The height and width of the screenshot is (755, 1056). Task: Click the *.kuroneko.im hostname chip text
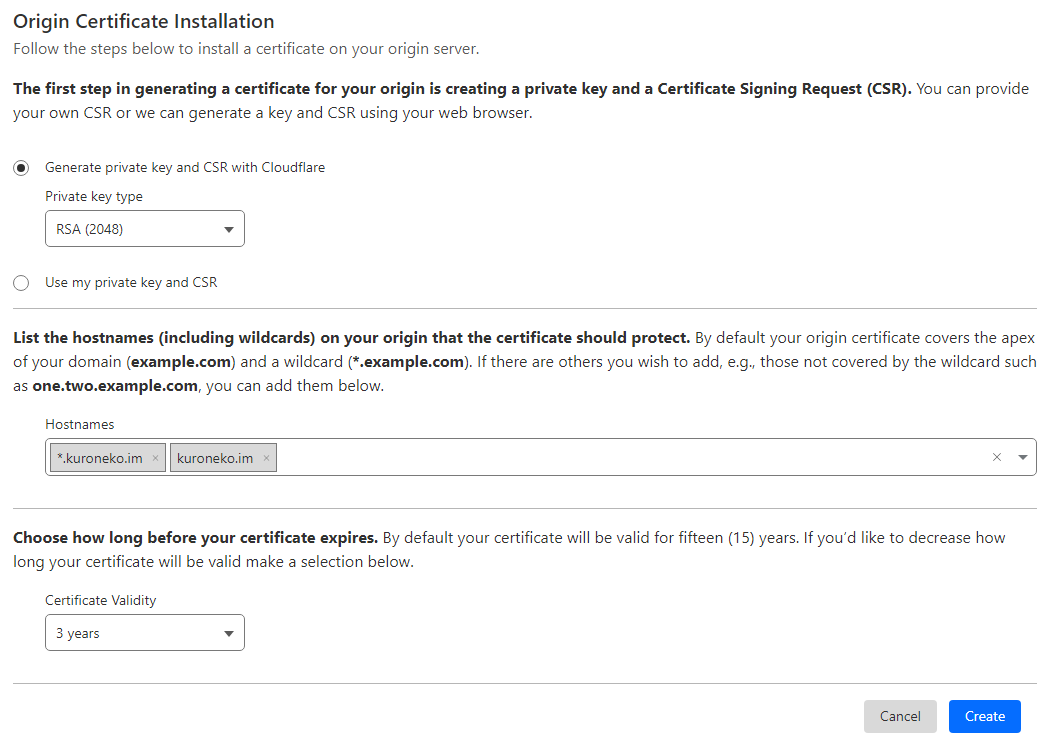click(99, 458)
